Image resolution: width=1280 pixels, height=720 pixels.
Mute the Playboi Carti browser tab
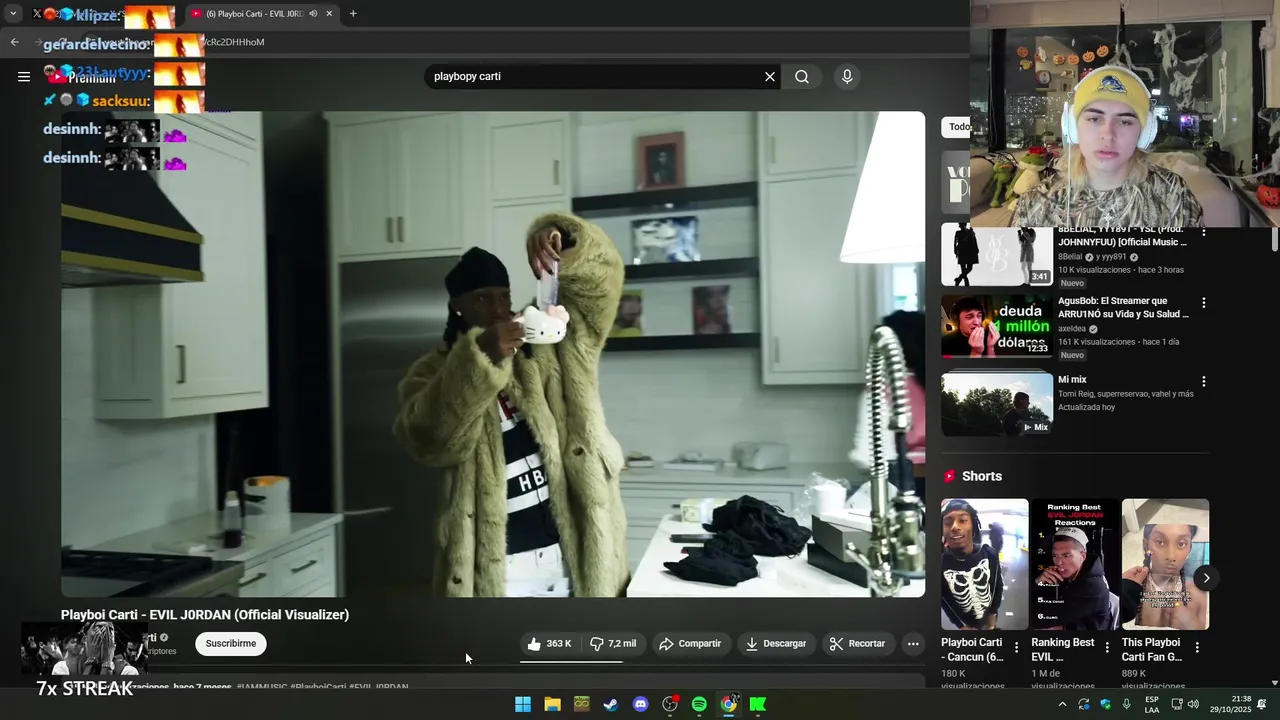(x=313, y=14)
